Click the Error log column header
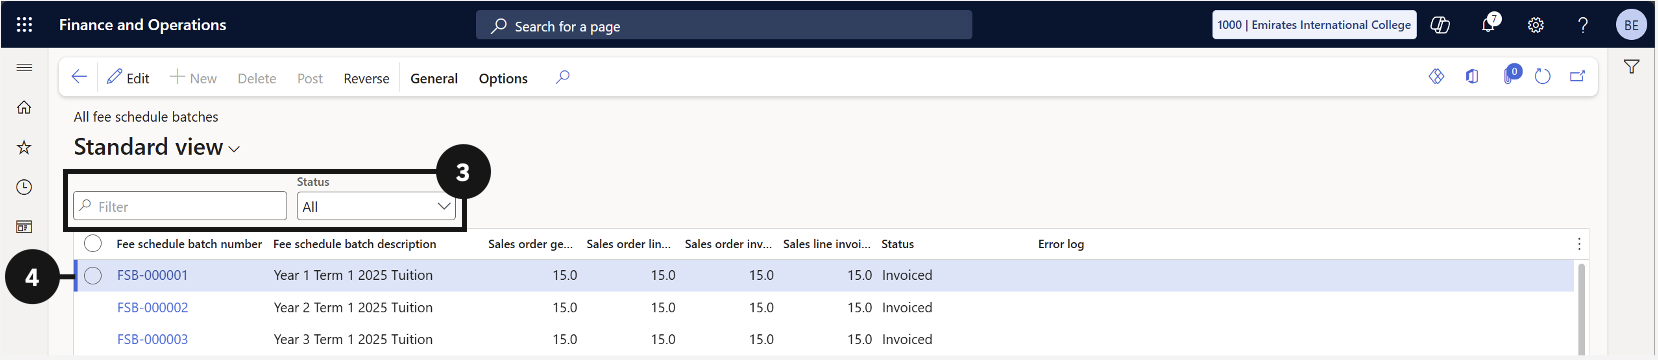This screenshot has width=1658, height=360. 1061,244
